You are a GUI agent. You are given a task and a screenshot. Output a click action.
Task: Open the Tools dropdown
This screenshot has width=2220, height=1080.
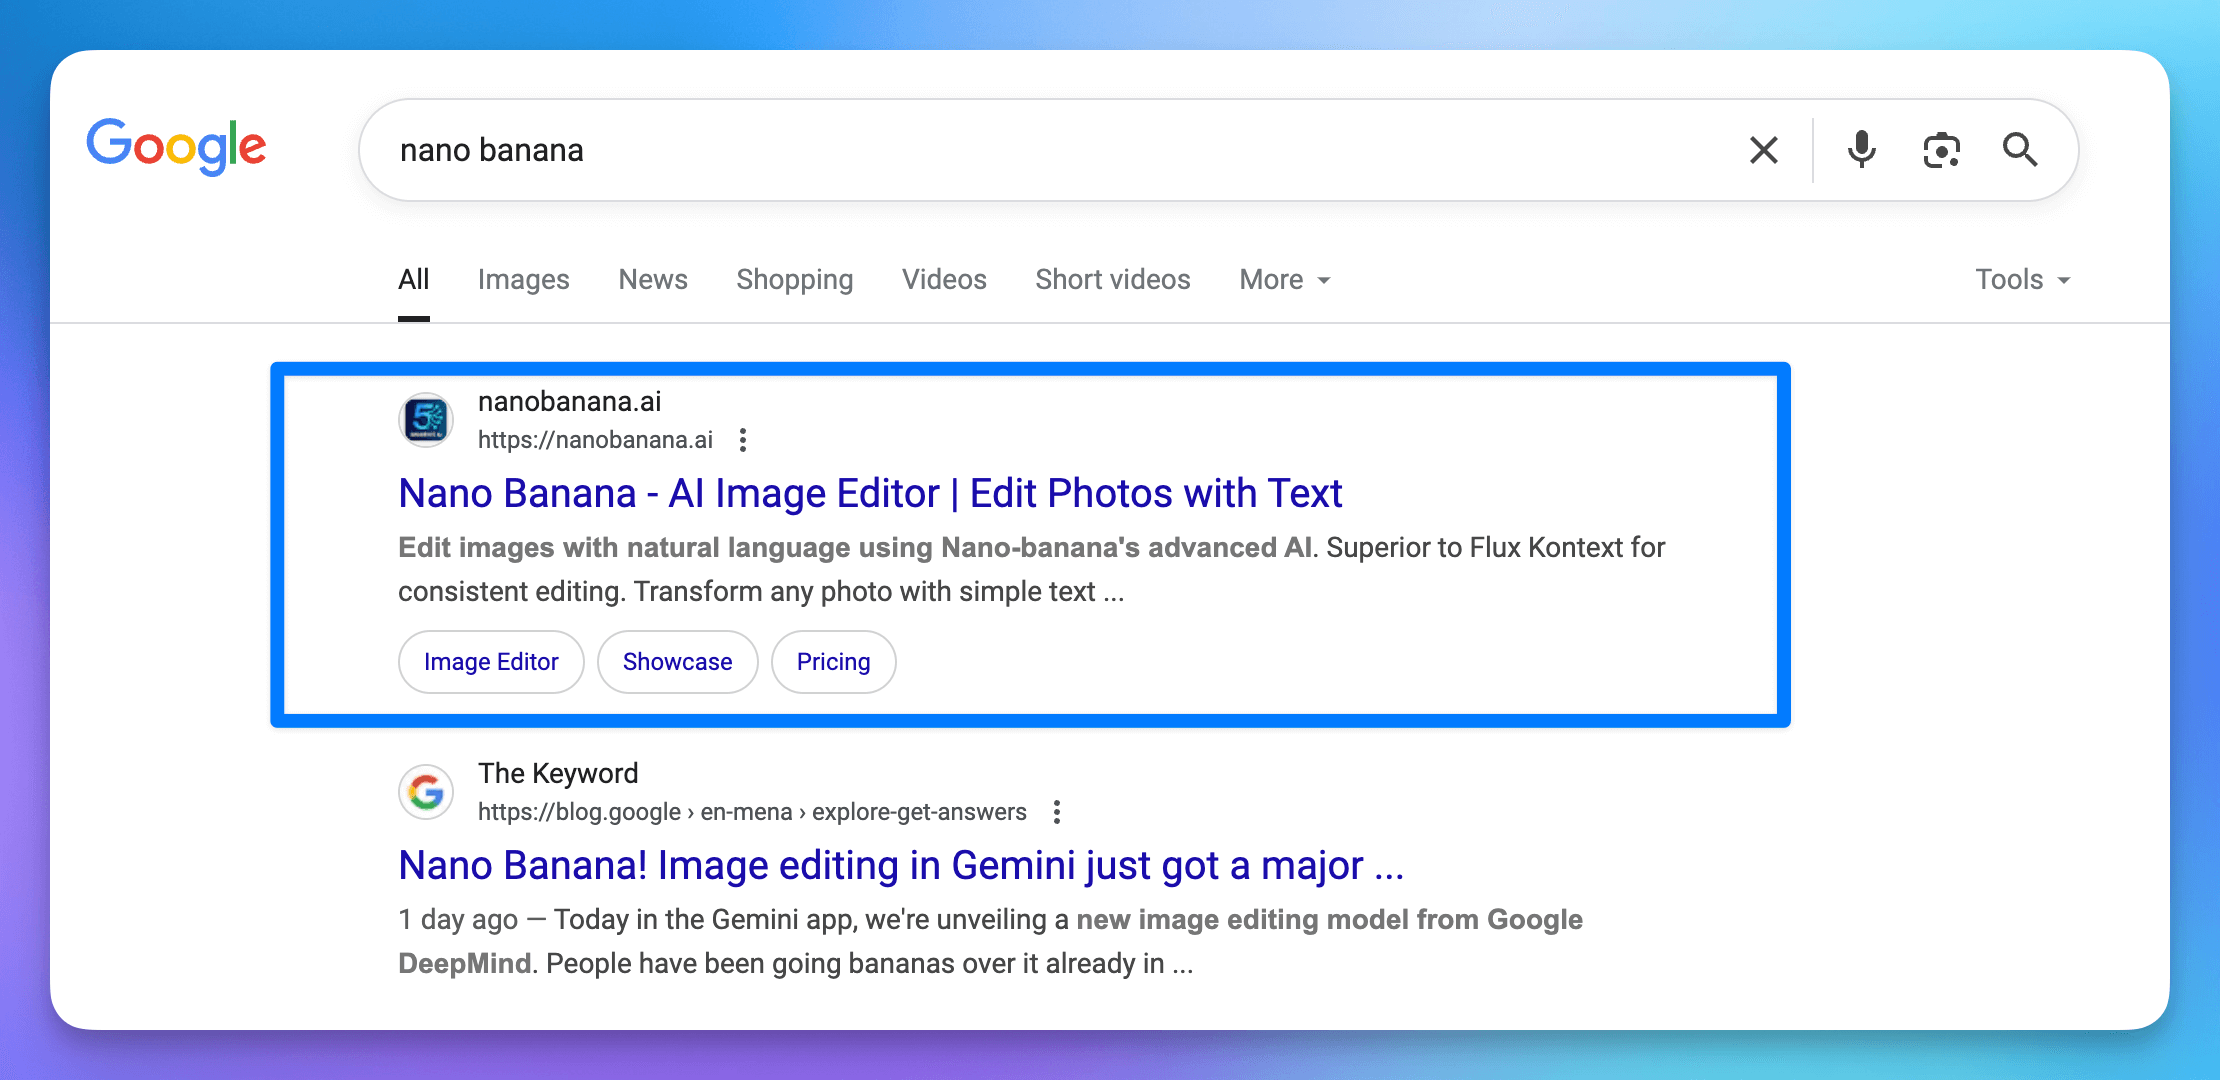pyautogui.click(x=2022, y=280)
